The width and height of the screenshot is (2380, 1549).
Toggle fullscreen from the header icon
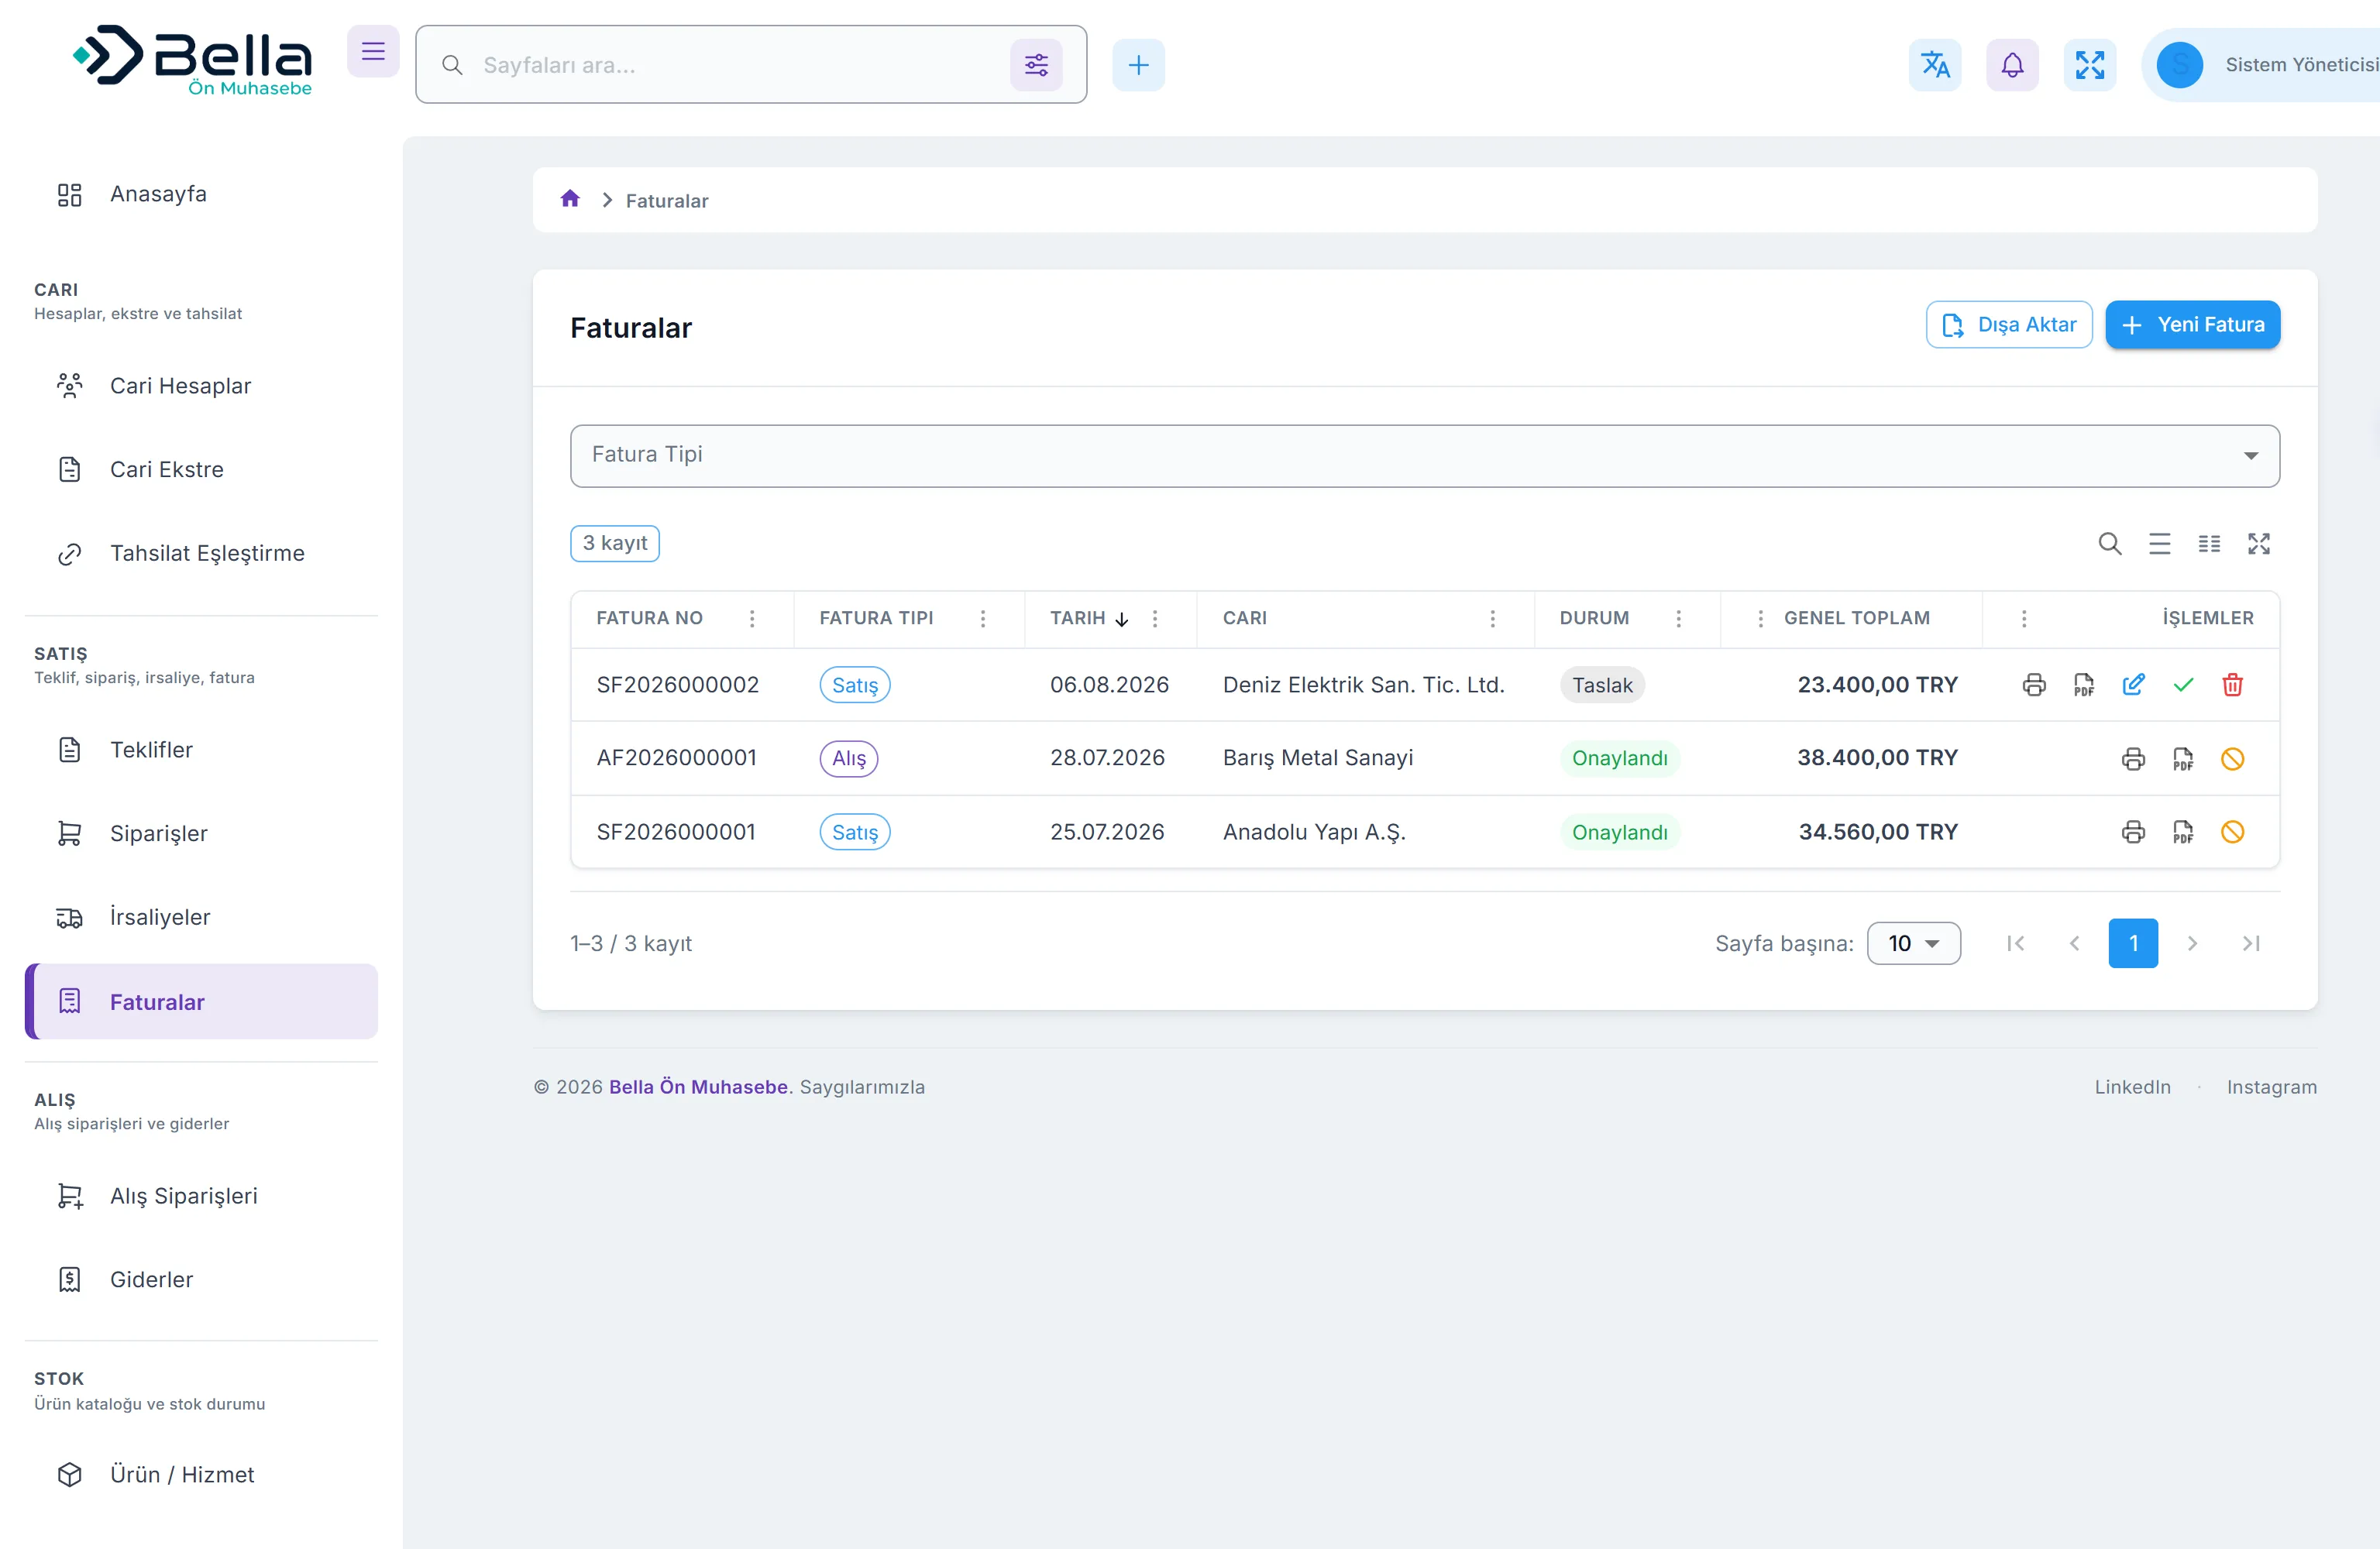point(2089,65)
